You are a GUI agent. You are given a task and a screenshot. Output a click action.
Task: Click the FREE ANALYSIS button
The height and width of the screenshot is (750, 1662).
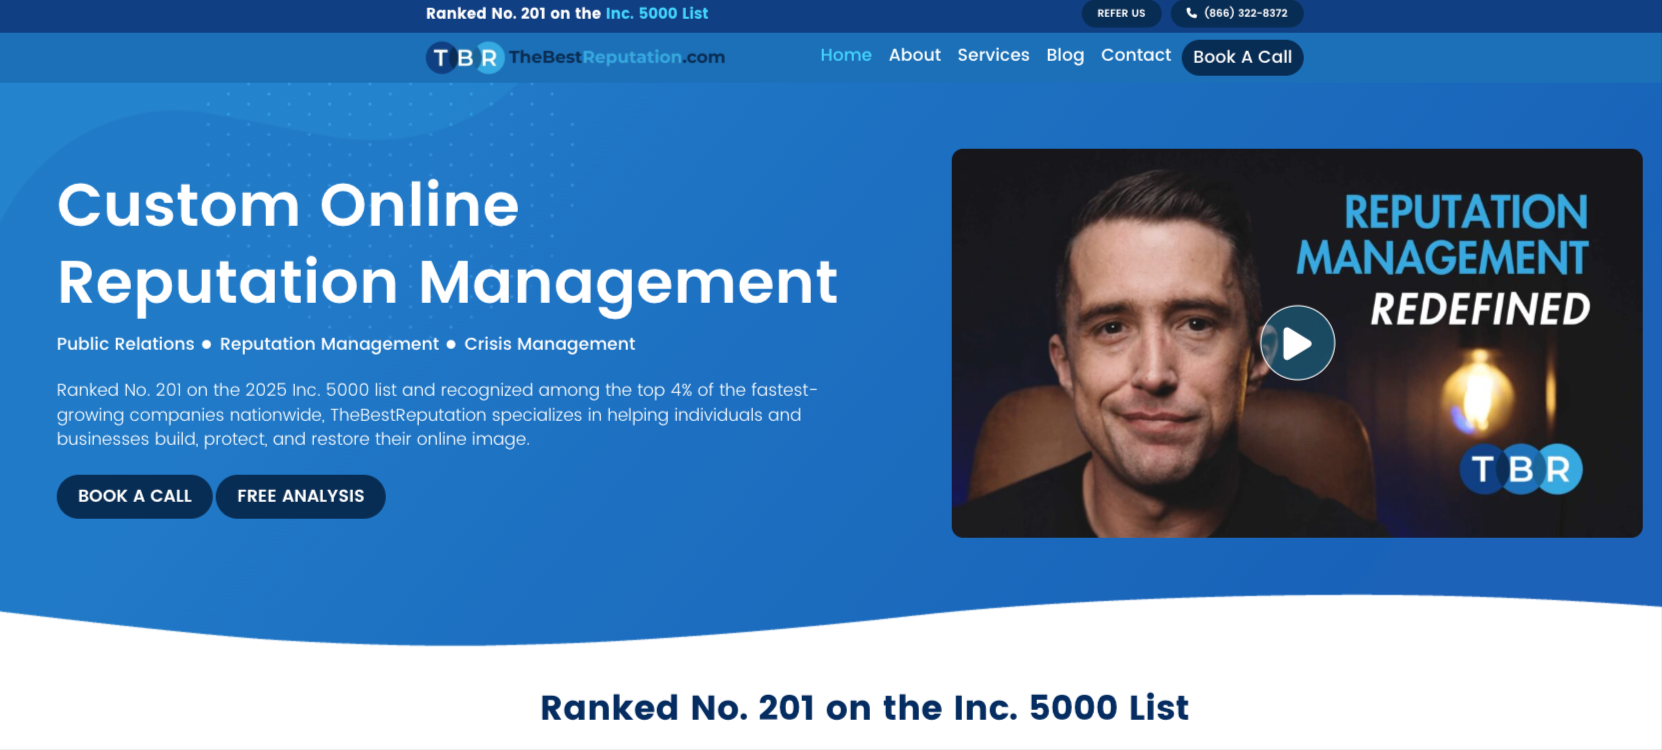point(301,496)
